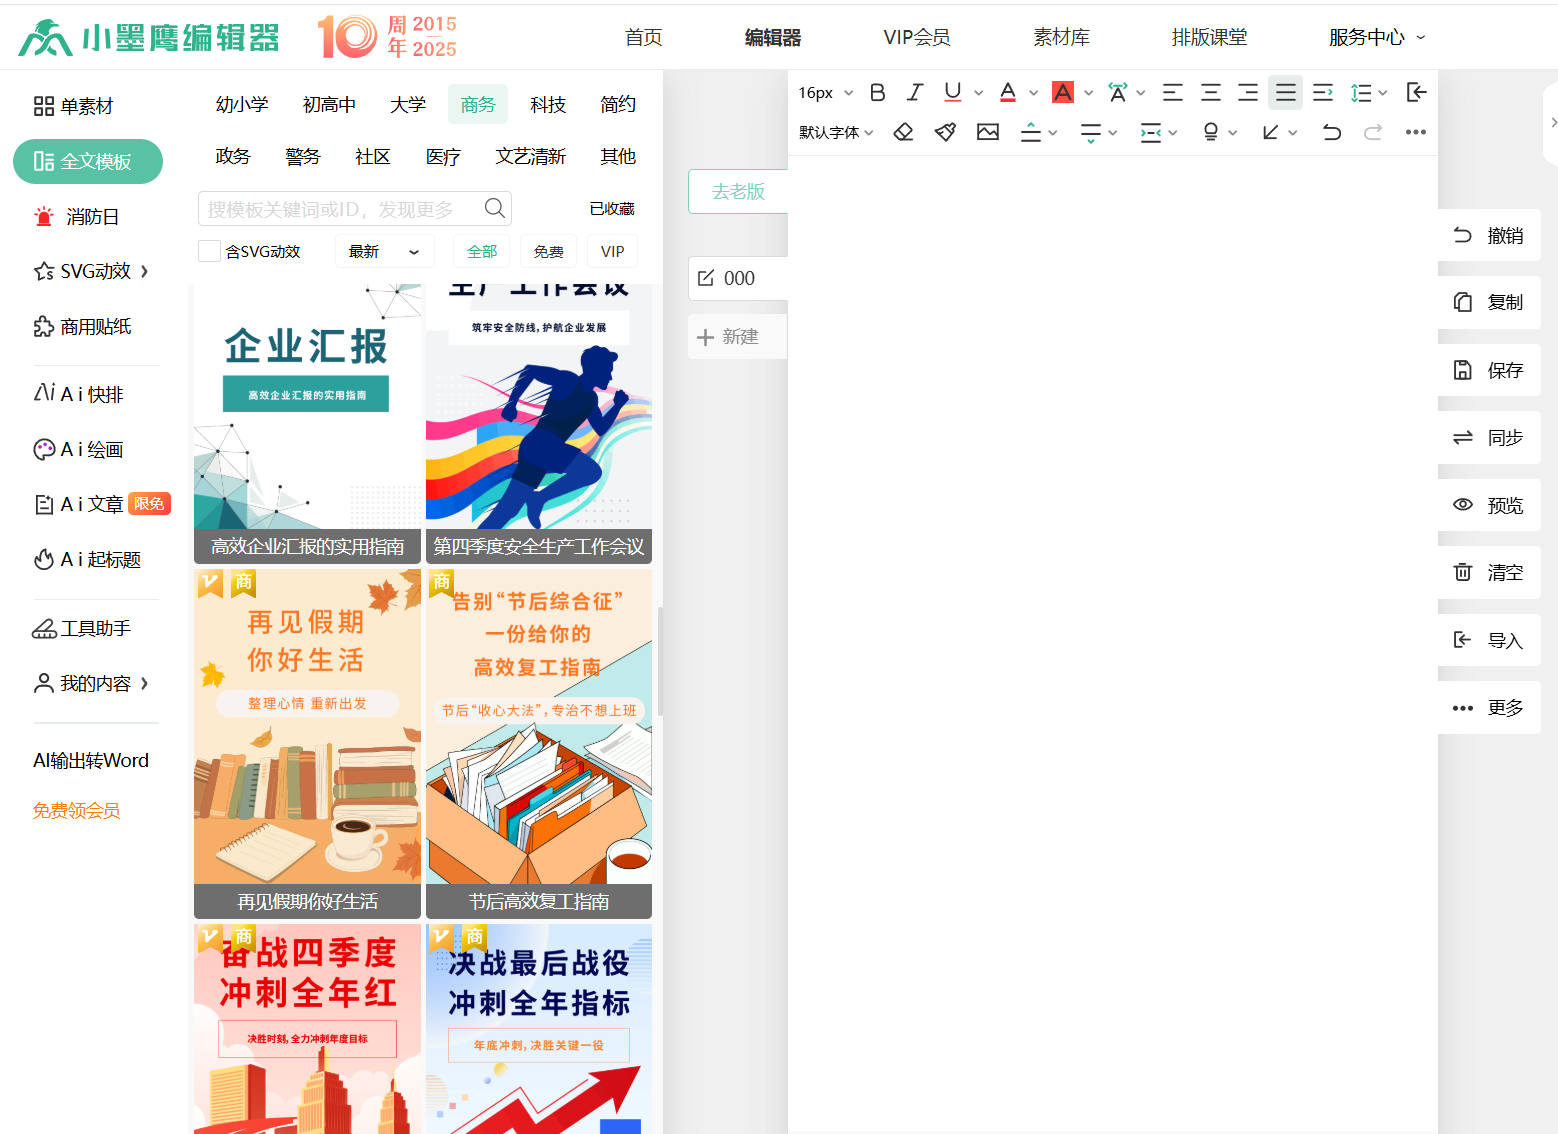This screenshot has width=1558, height=1134.
Task: Click the 免费领会员 link
Action: pos(77,811)
